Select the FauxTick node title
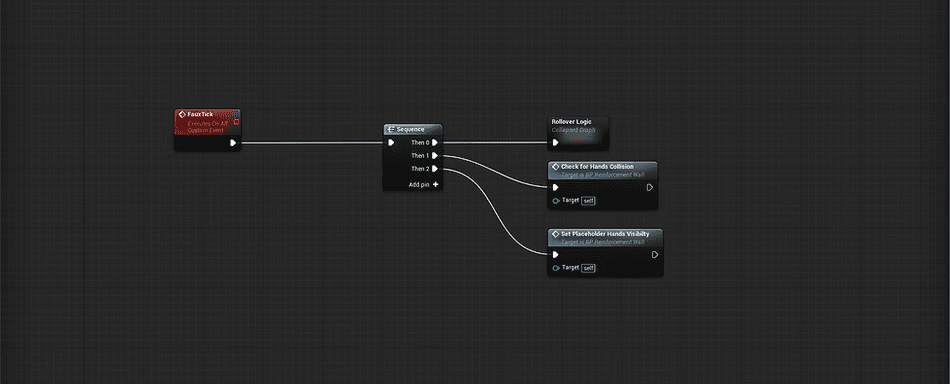Image resolution: width=950 pixels, height=384 pixels. (200, 114)
